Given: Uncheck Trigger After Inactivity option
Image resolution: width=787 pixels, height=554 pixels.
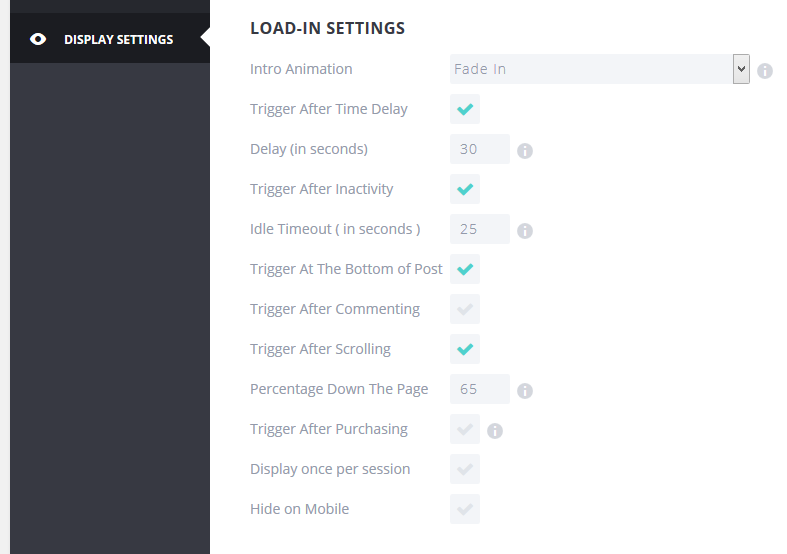Looking at the screenshot, I should pos(465,189).
